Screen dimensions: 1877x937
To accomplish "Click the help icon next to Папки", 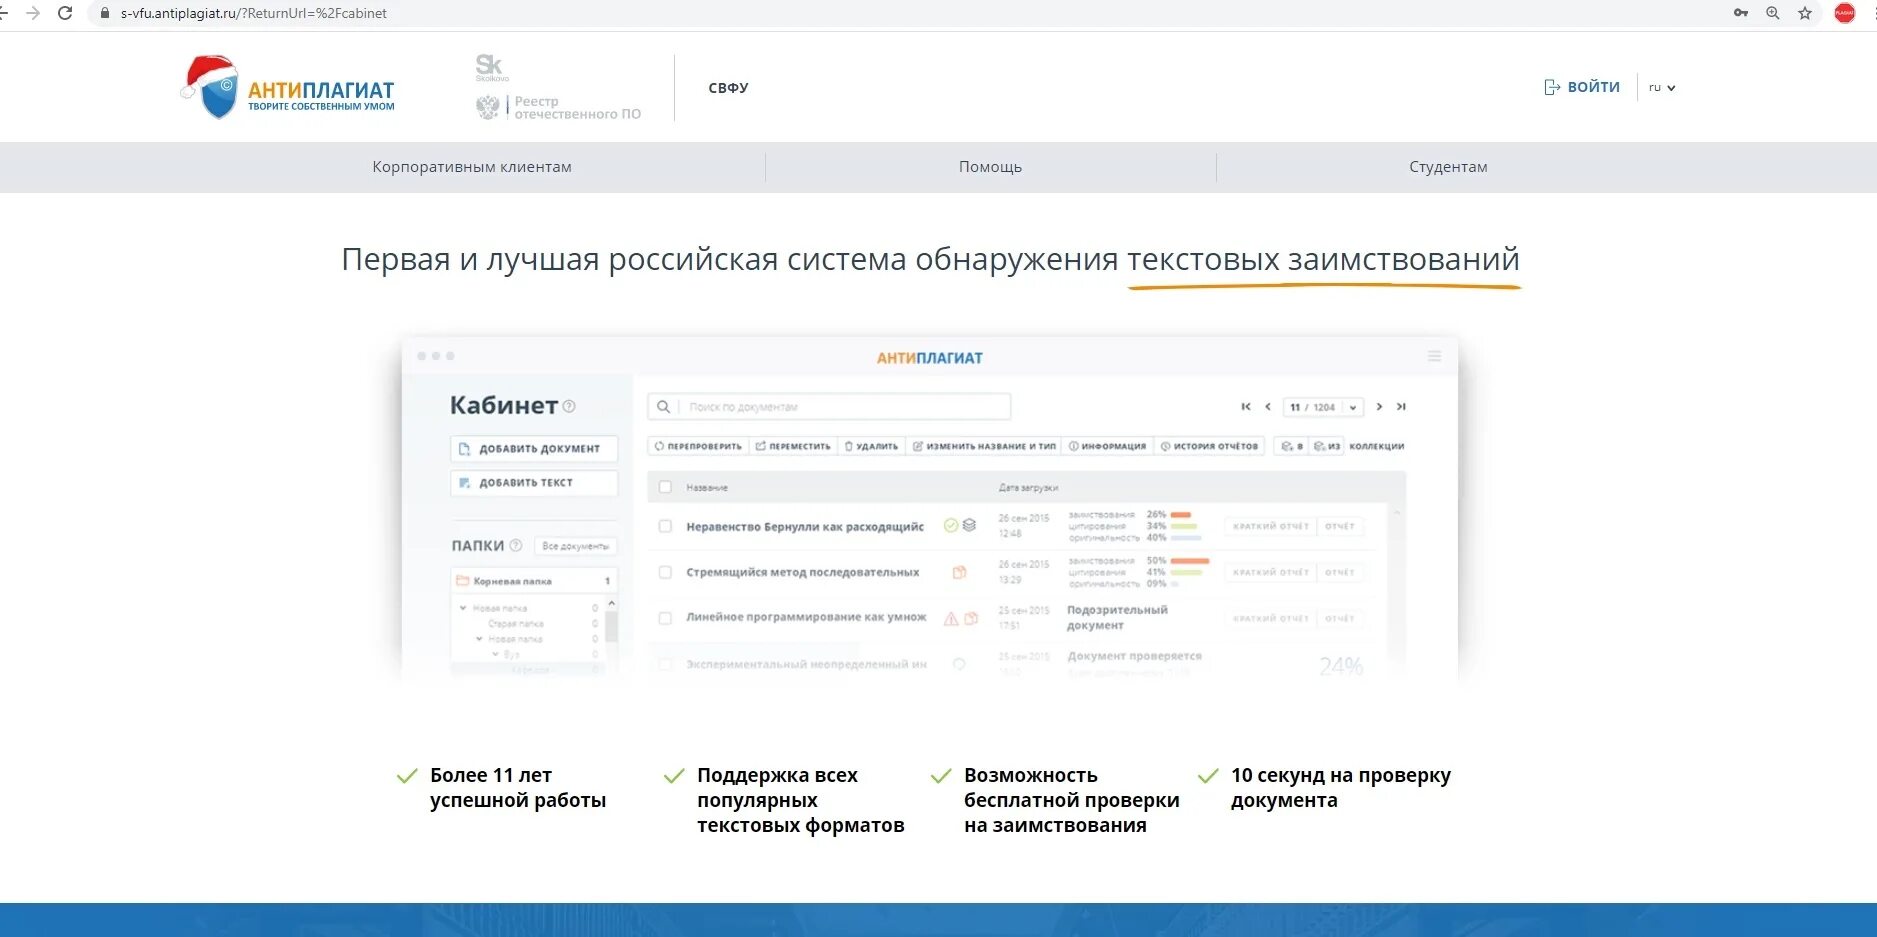I will [x=516, y=545].
